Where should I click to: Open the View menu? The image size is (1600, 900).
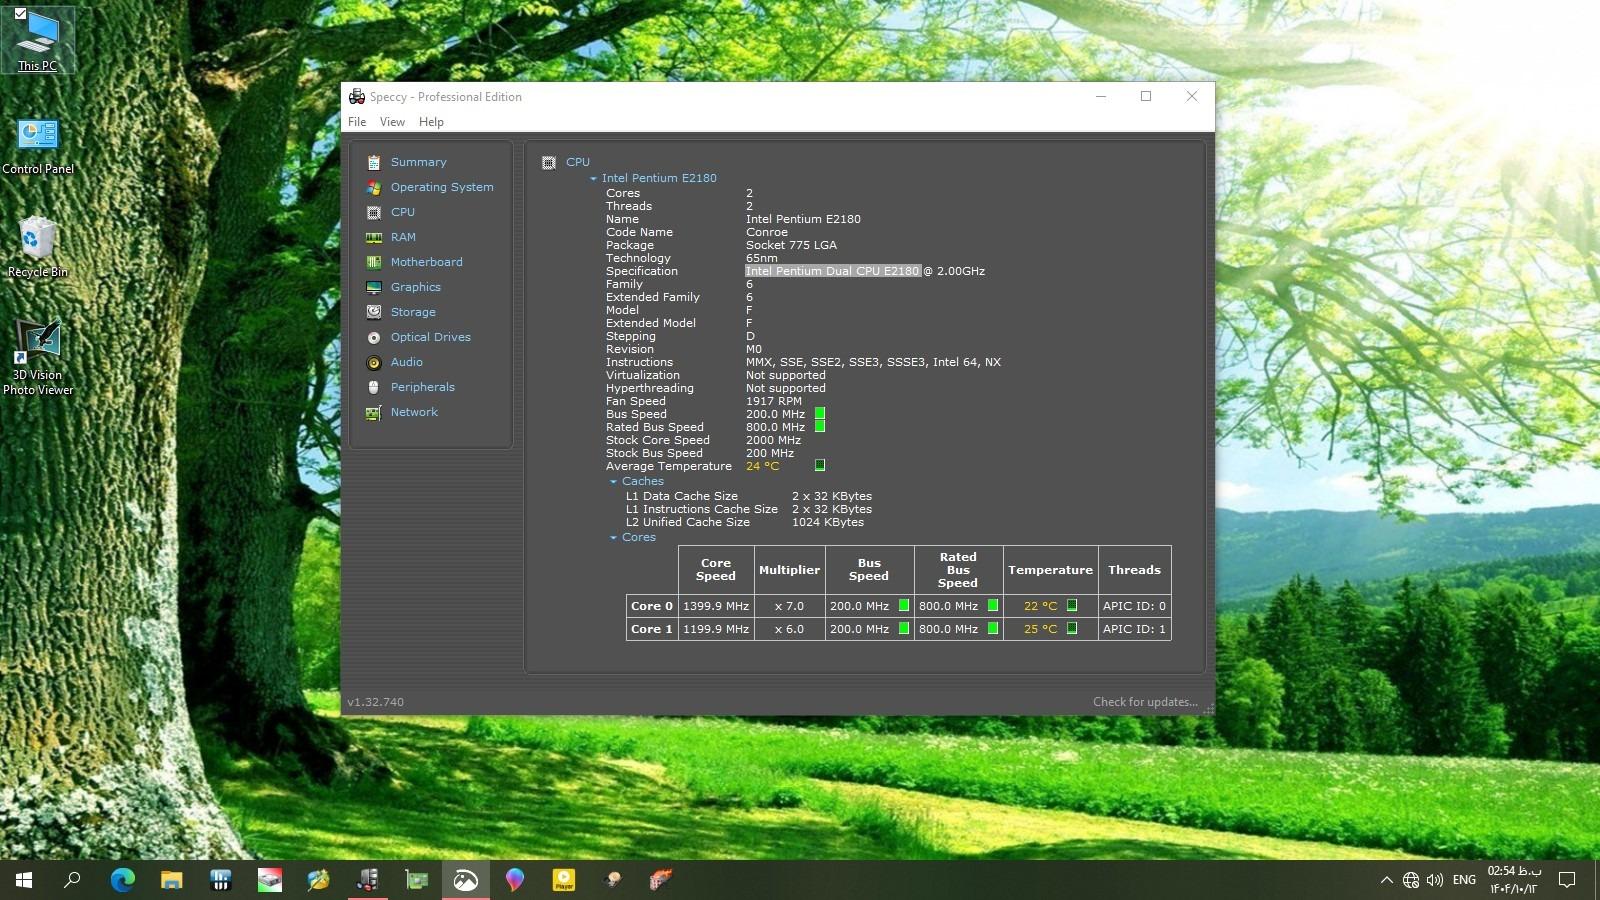click(x=392, y=122)
